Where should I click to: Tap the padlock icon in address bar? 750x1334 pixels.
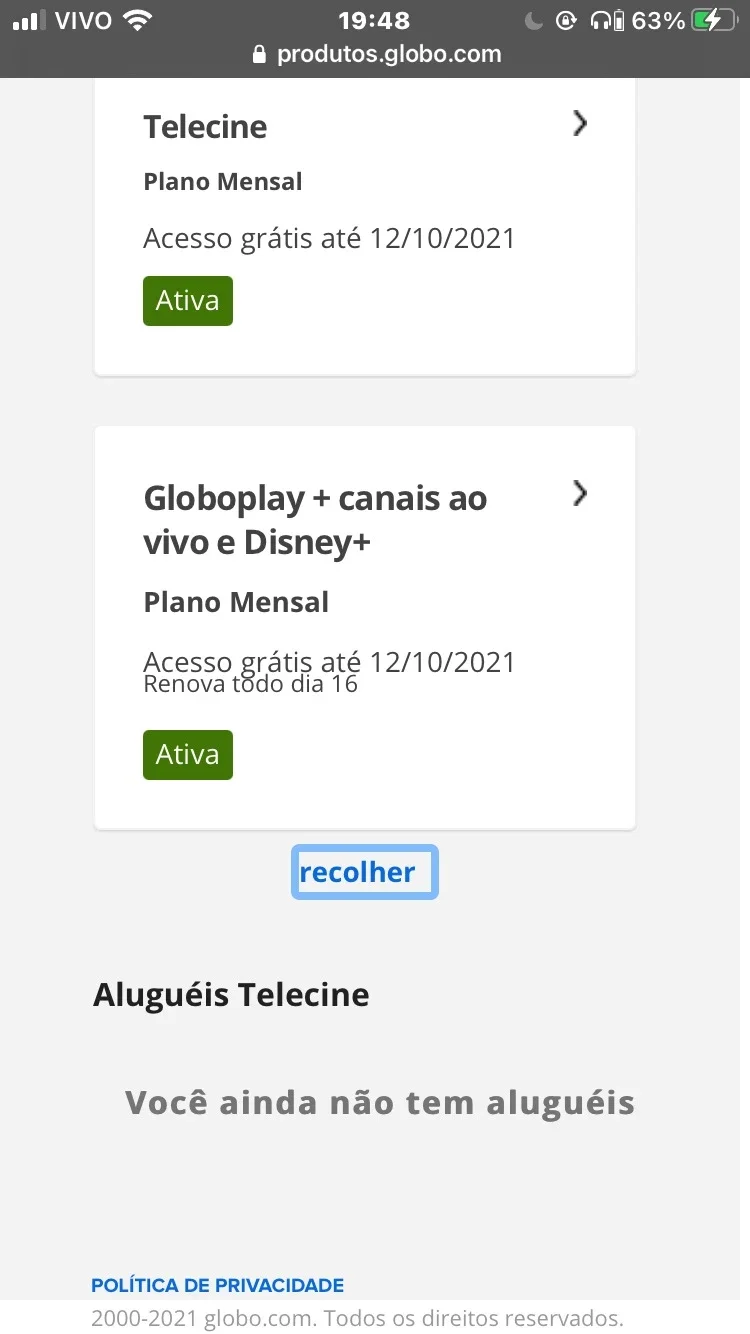click(261, 54)
